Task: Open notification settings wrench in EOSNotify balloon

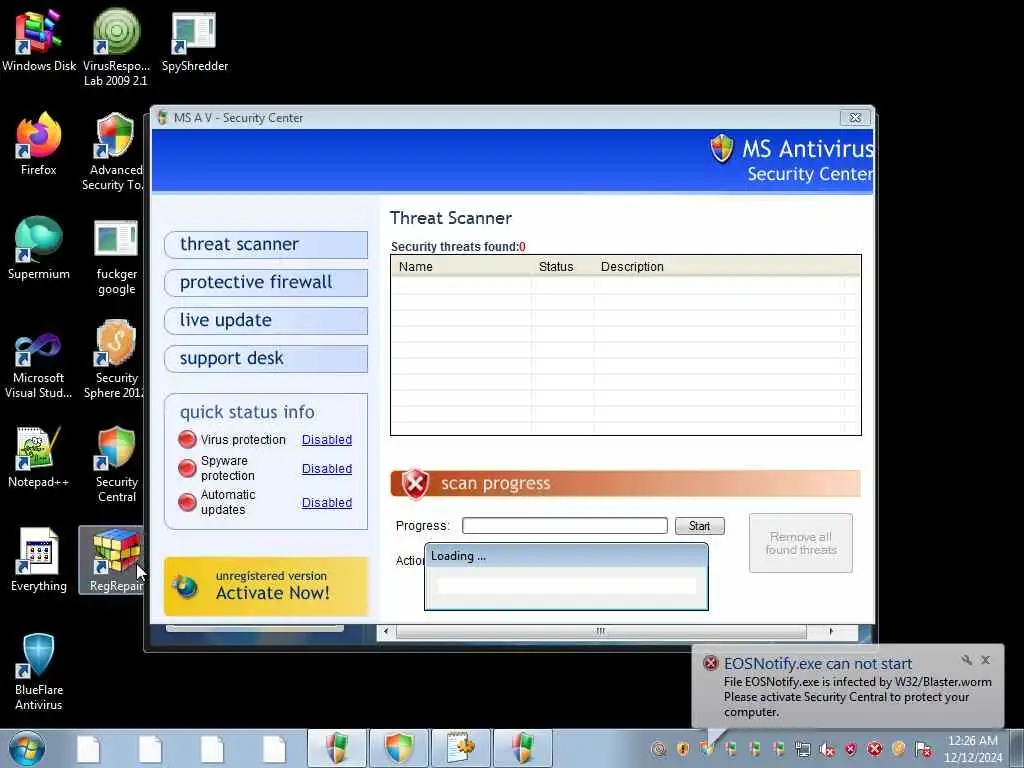Action: point(967,660)
